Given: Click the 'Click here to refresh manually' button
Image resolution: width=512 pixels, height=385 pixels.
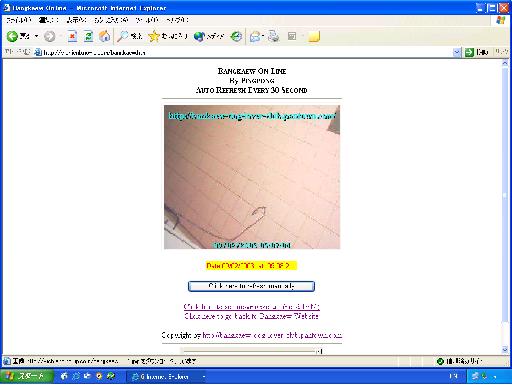Looking at the screenshot, I should click(251, 286).
